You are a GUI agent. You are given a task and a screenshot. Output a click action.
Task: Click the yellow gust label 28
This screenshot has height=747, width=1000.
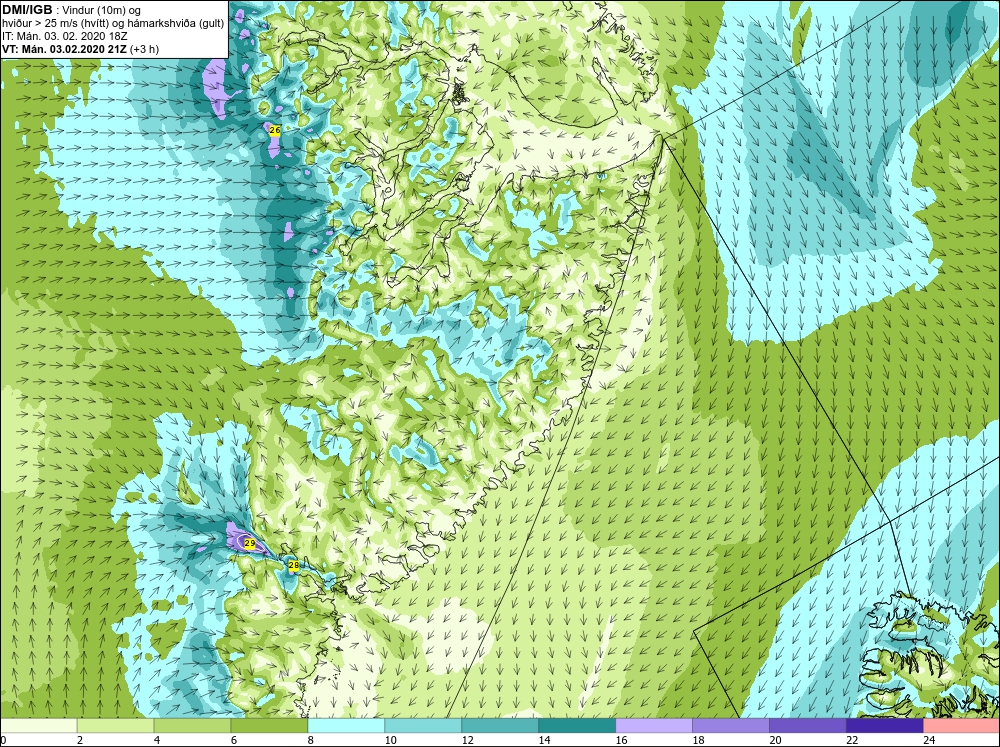click(x=293, y=565)
